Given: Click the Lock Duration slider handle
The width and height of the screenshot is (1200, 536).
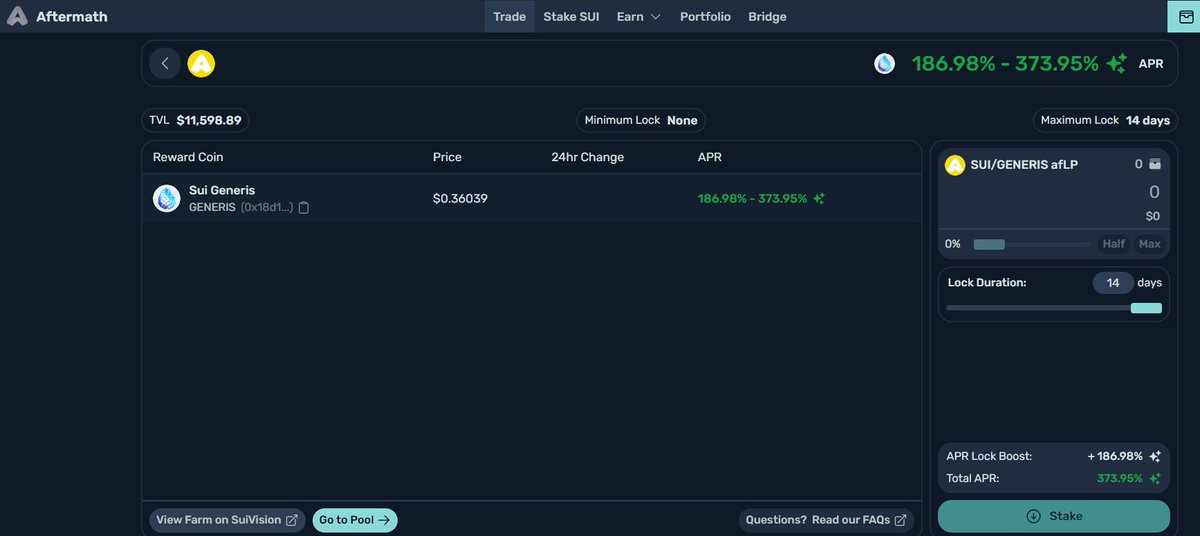Looking at the screenshot, I should 1146,308.
